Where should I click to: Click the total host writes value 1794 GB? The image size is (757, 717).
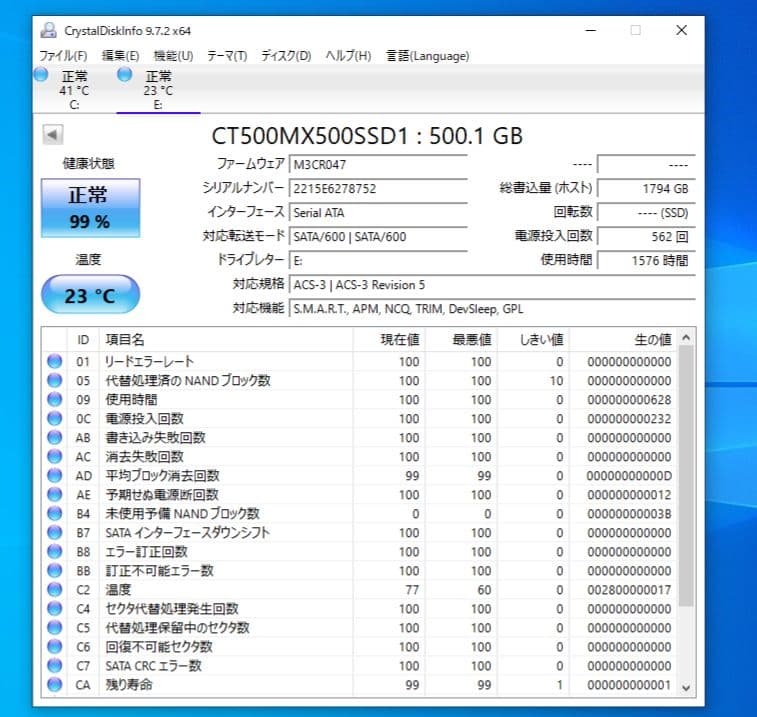pos(646,189)
